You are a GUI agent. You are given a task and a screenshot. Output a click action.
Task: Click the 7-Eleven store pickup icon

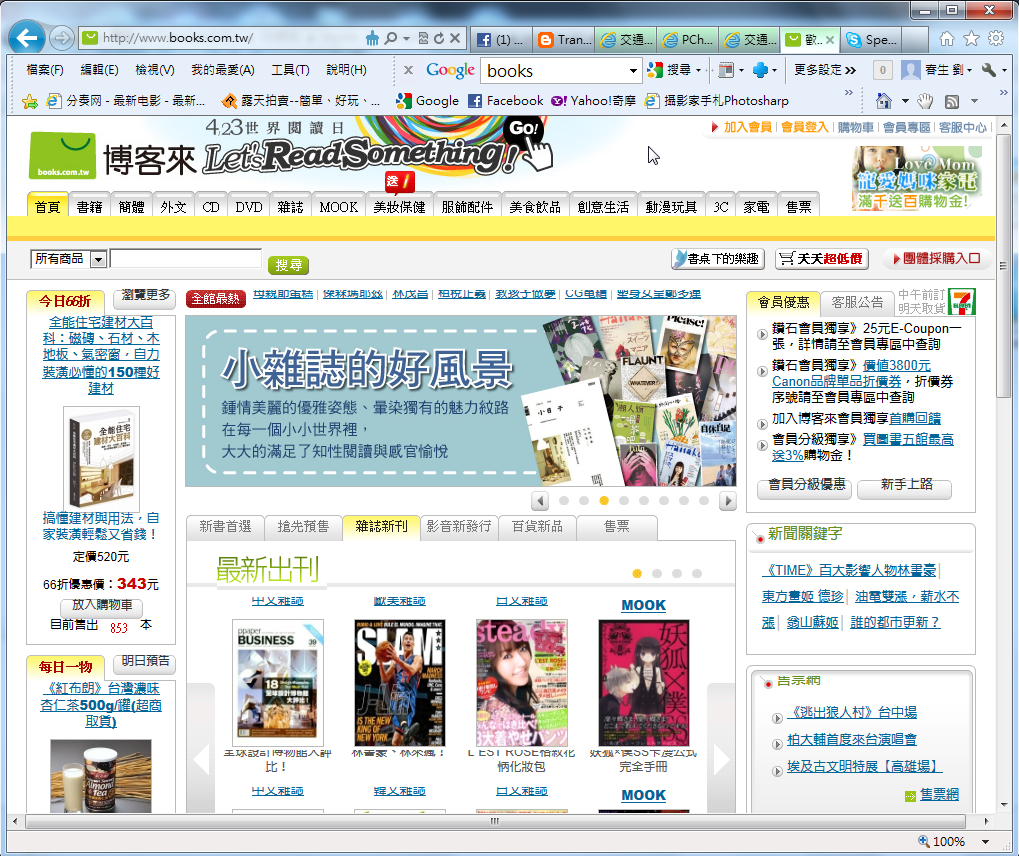coord(962,302)
